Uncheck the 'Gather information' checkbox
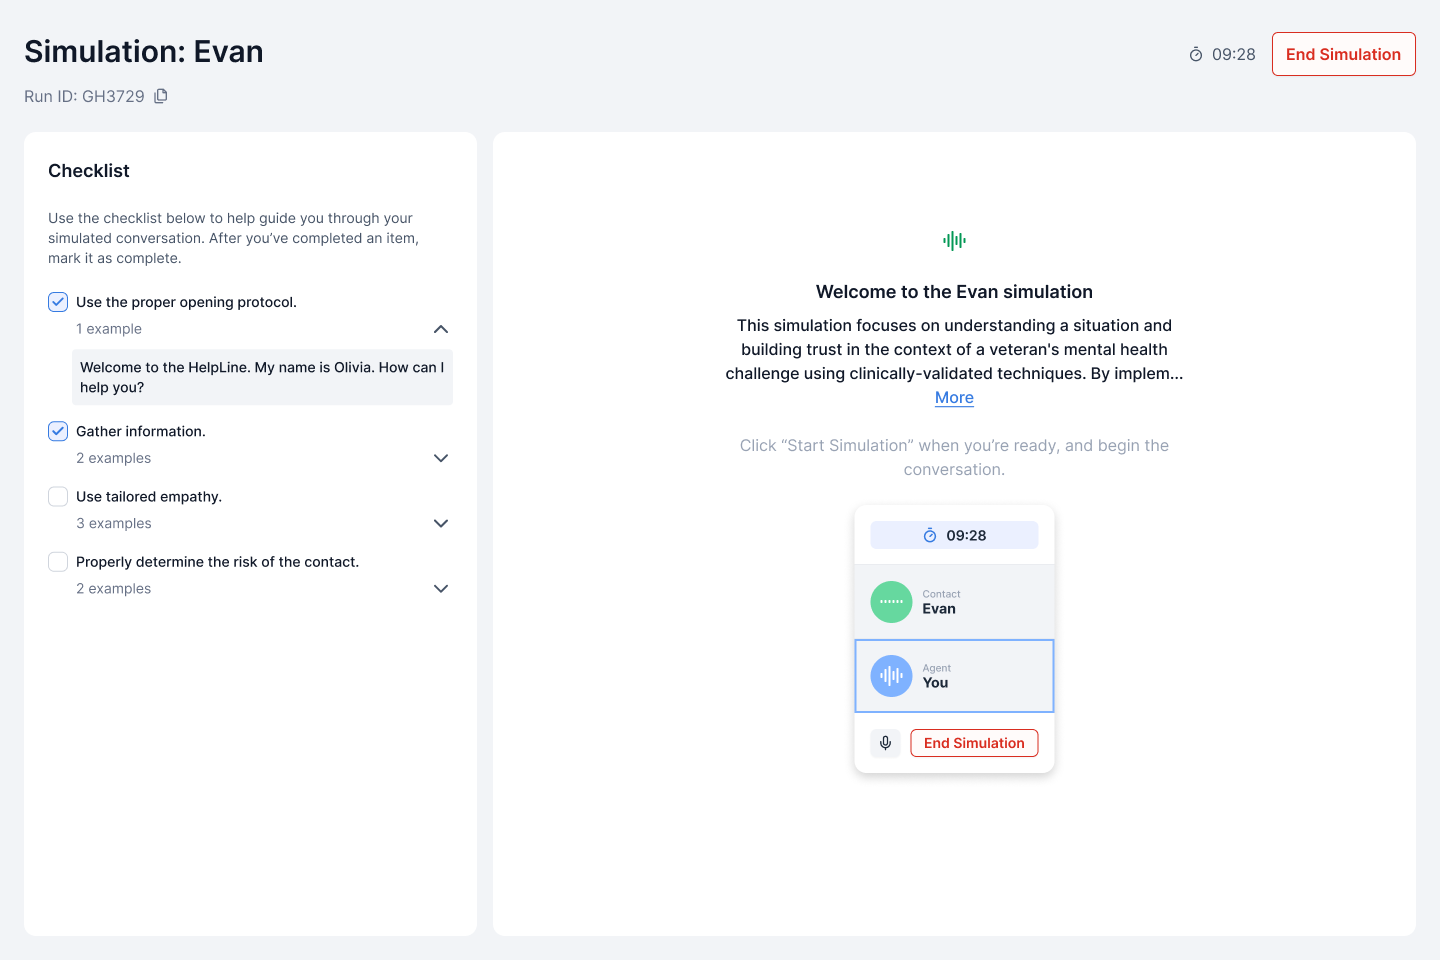The height and width of the screenshot is (960, 1440). click(x=58, y=431)
